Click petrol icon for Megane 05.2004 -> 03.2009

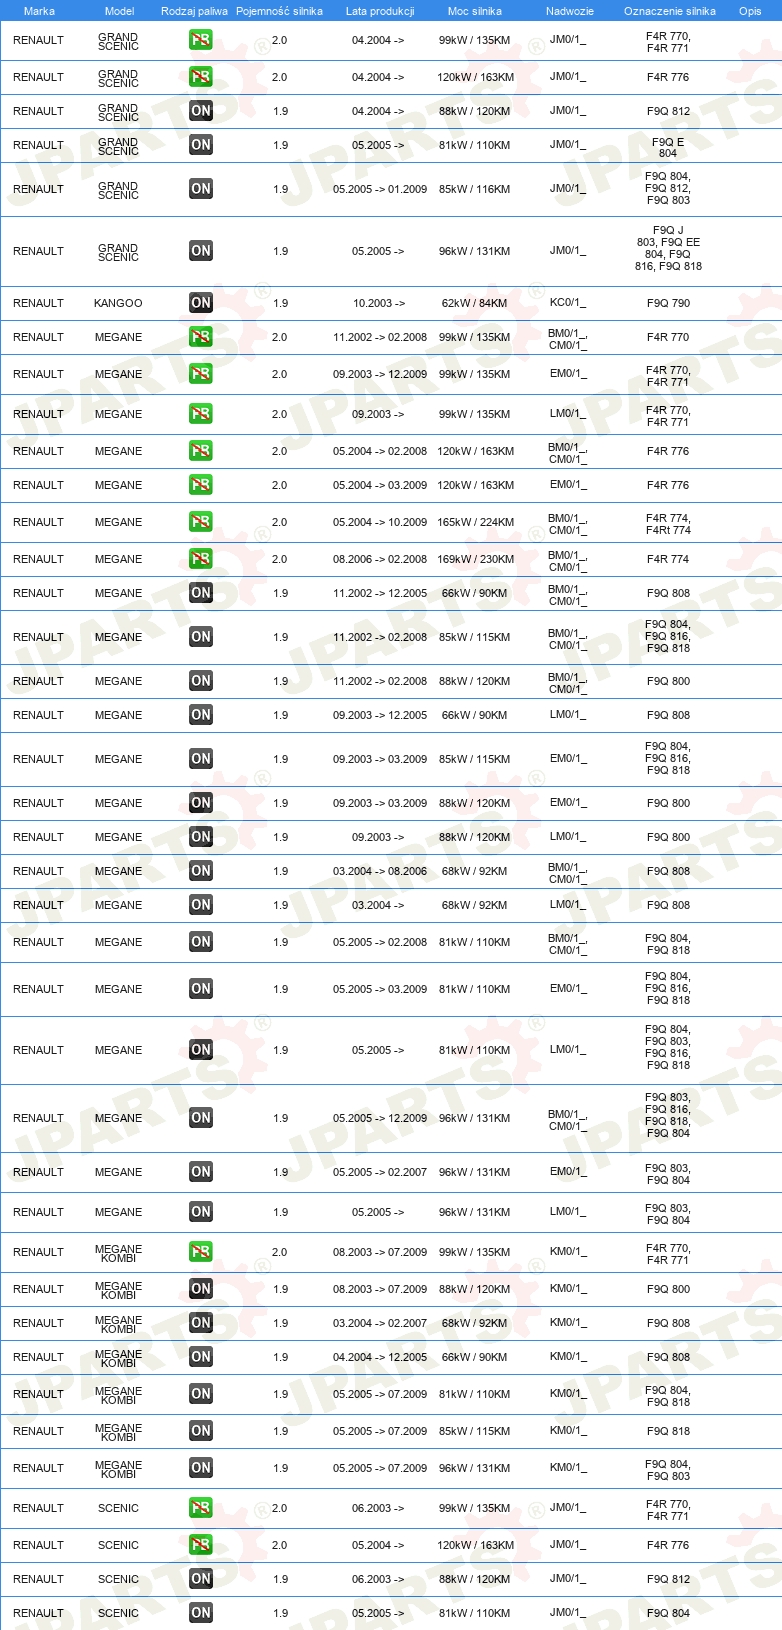point(201,485)
